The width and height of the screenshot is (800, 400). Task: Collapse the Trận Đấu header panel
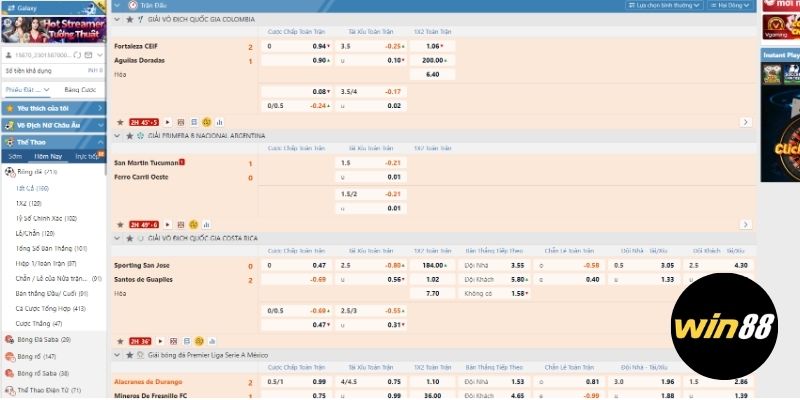coord(117,5)
